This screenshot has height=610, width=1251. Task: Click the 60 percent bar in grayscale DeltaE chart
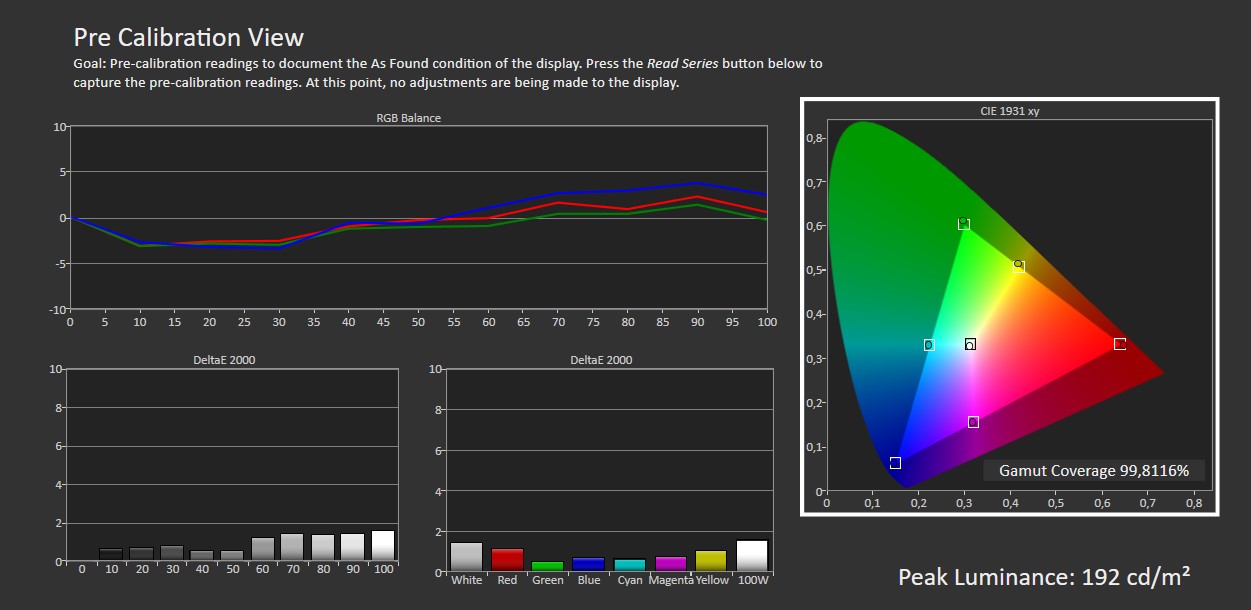click(263, 549)
